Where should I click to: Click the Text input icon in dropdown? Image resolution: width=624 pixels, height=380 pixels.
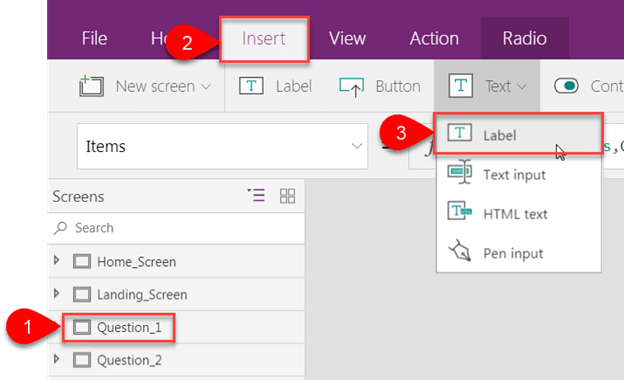(460, 172)
